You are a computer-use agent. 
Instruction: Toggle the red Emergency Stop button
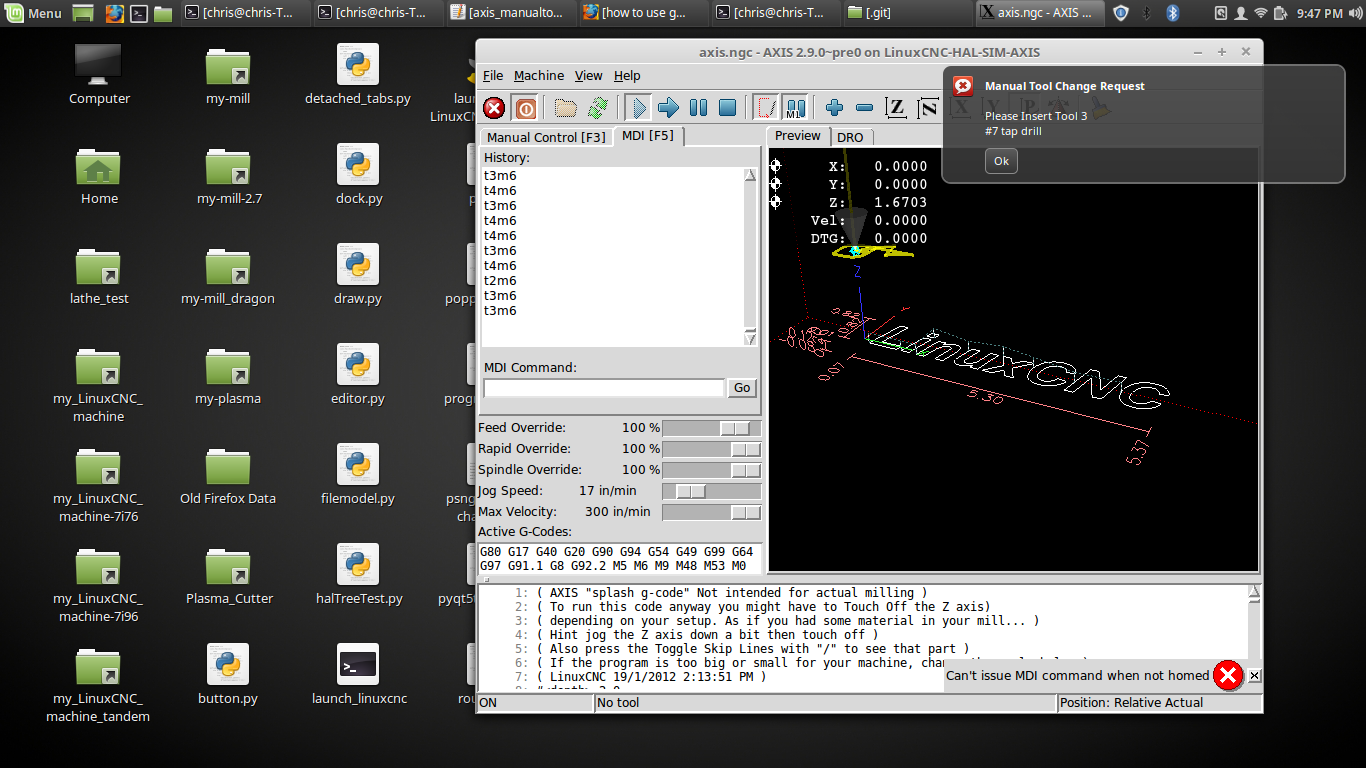point(494,108)
